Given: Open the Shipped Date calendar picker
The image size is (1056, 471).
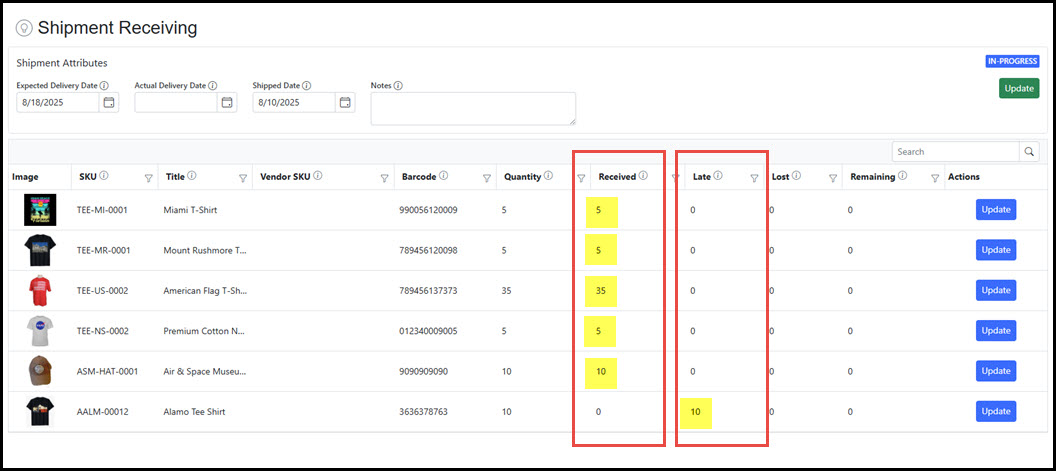Looking at the screenshot, I should pos(345,102).
